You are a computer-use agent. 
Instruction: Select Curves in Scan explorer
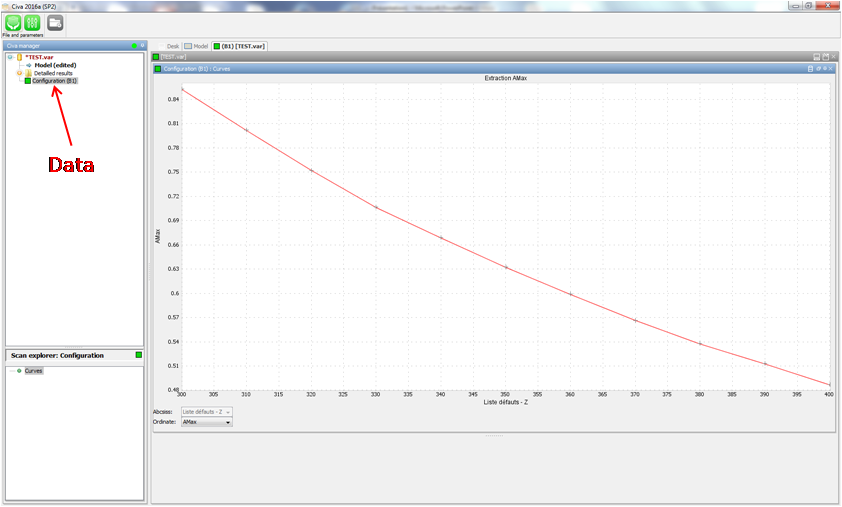(34, 371)
